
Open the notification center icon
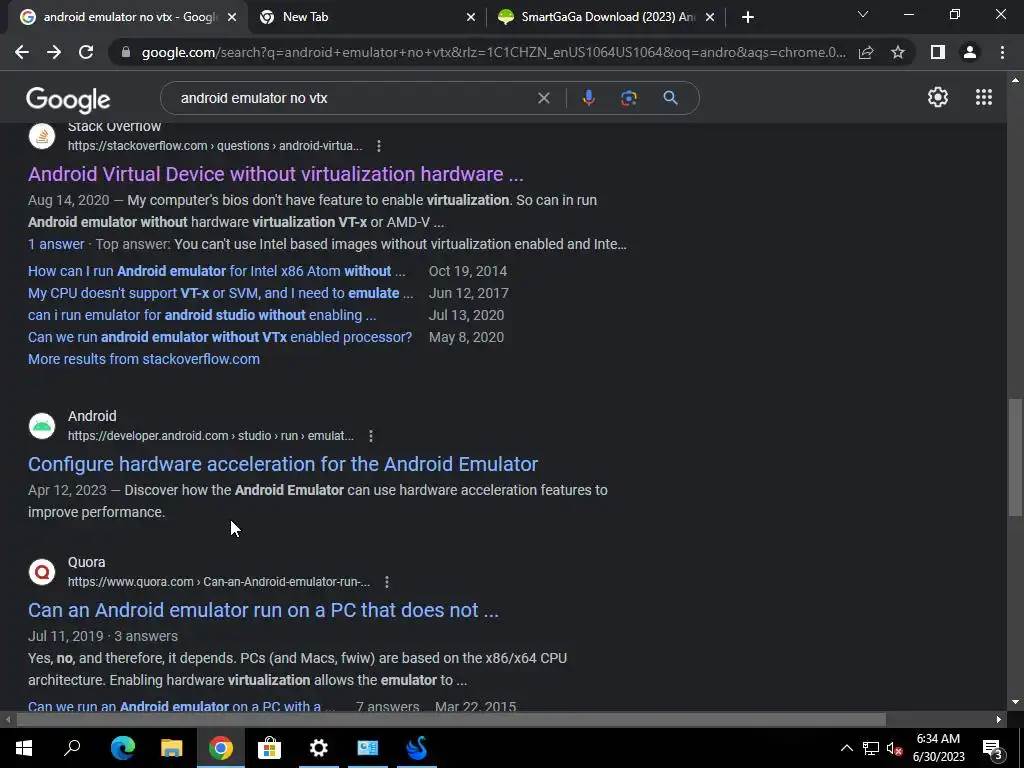click(993, 748)
